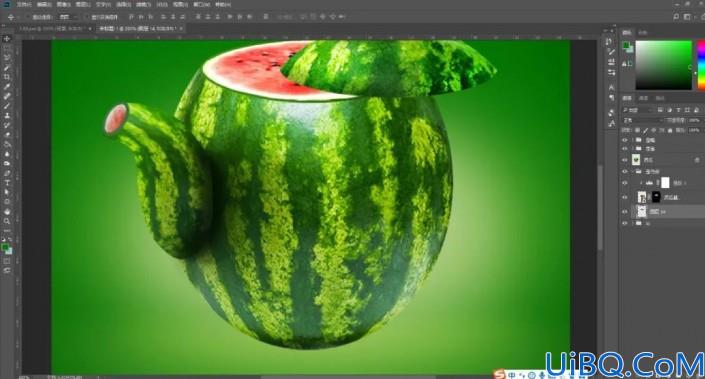Viewport: 705px width, 379px height.
Task: Toggle Quick Mask mode in toolbar
Action: (x=7, y=261)
